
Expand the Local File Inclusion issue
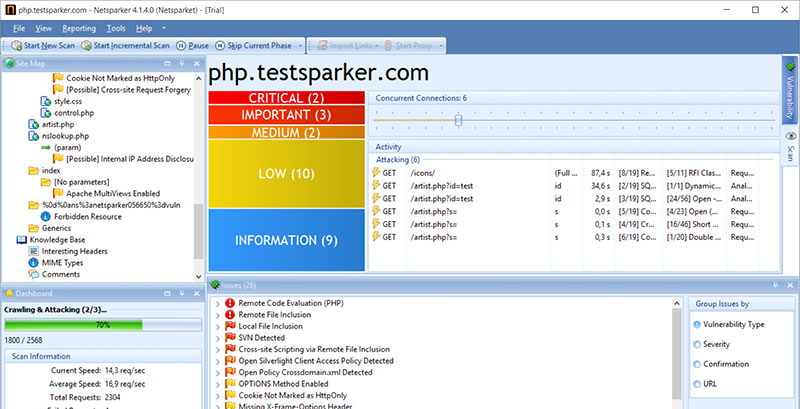tap(218, 326)
